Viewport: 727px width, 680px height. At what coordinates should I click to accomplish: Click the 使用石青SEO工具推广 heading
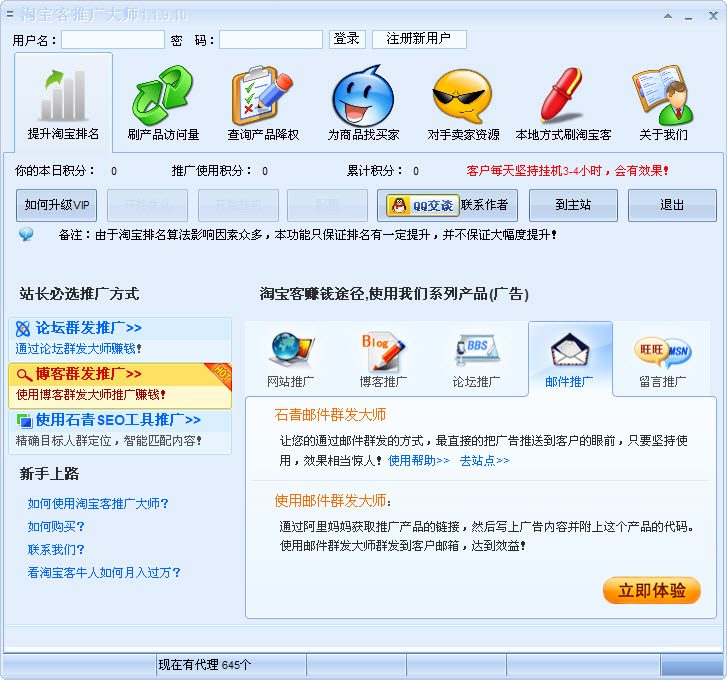pyautogui.click(x=118, y=419)
